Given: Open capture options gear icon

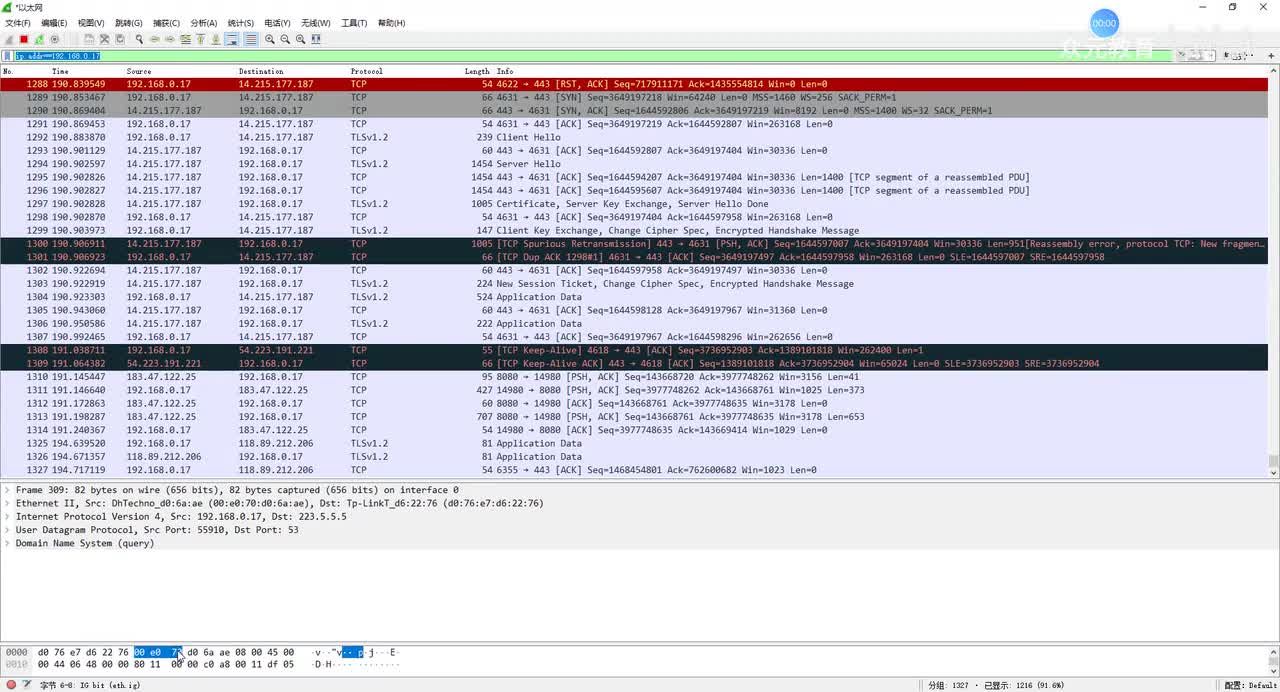Looking at the screenshot, I should 54,39.
